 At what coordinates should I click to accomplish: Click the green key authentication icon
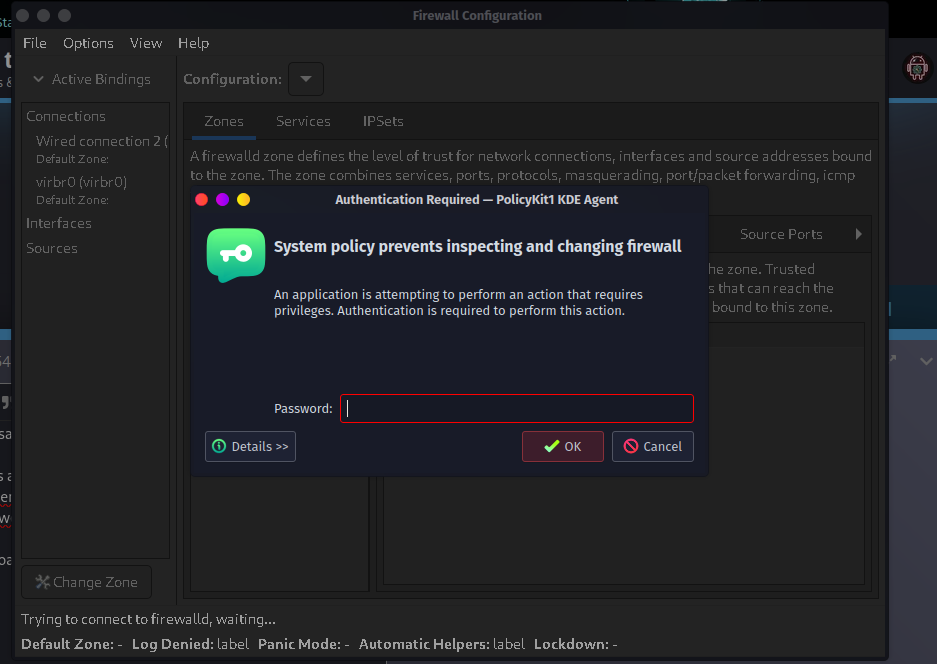tap(235, 255)
